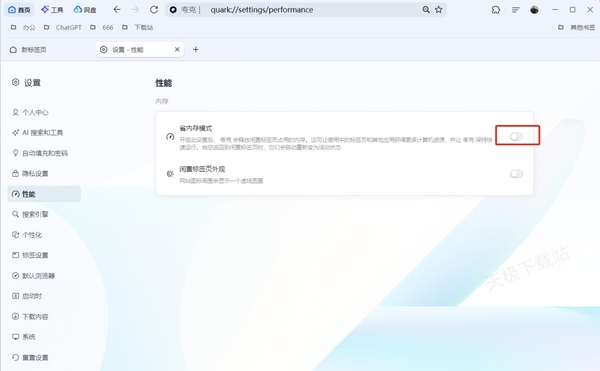The image size is (600, 371).
Task: Select 性能 in the sidebar
Action: tap(44, 194)
